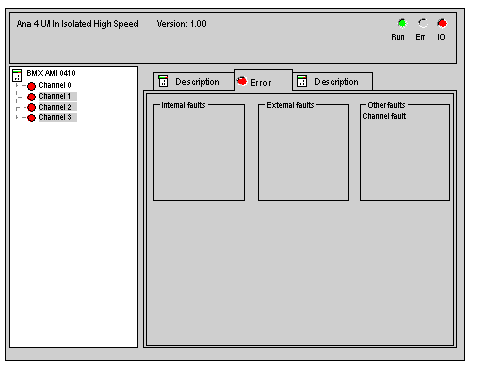Click the Err status indicator light
The image size is (480, 372).
(x=422, y=23)
